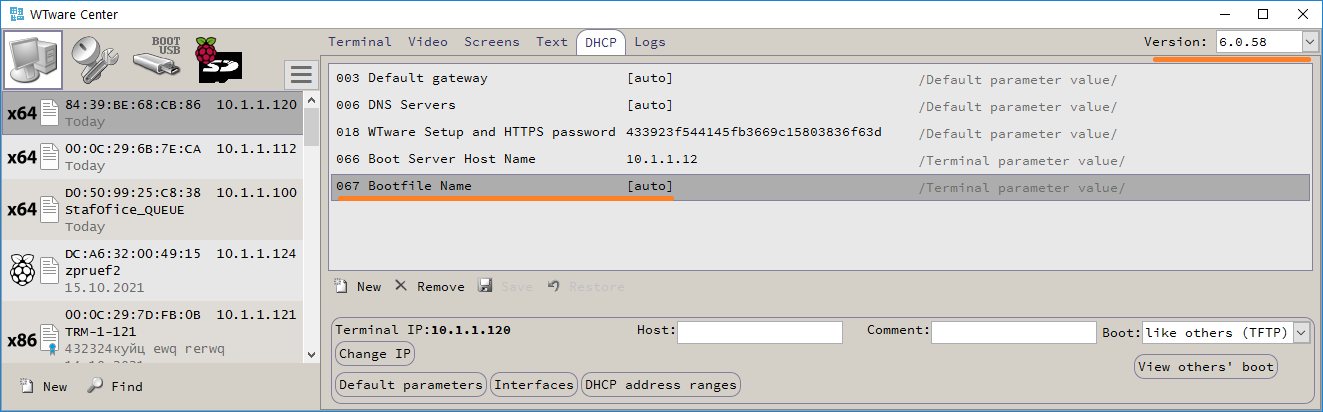Screen dimensions: 1323x412
Task: Open the Screens tab
Action: pyautogui.click(x=491, y=42)
